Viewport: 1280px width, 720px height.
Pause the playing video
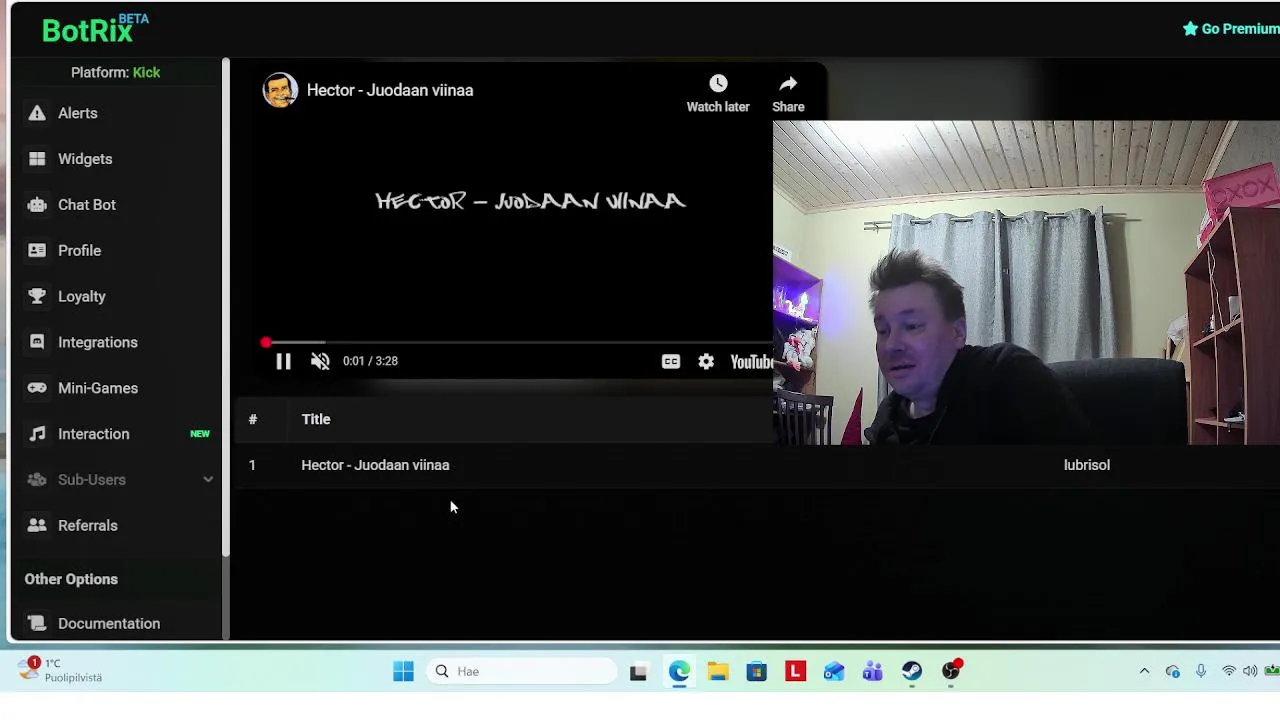click(x=283, y=361)
